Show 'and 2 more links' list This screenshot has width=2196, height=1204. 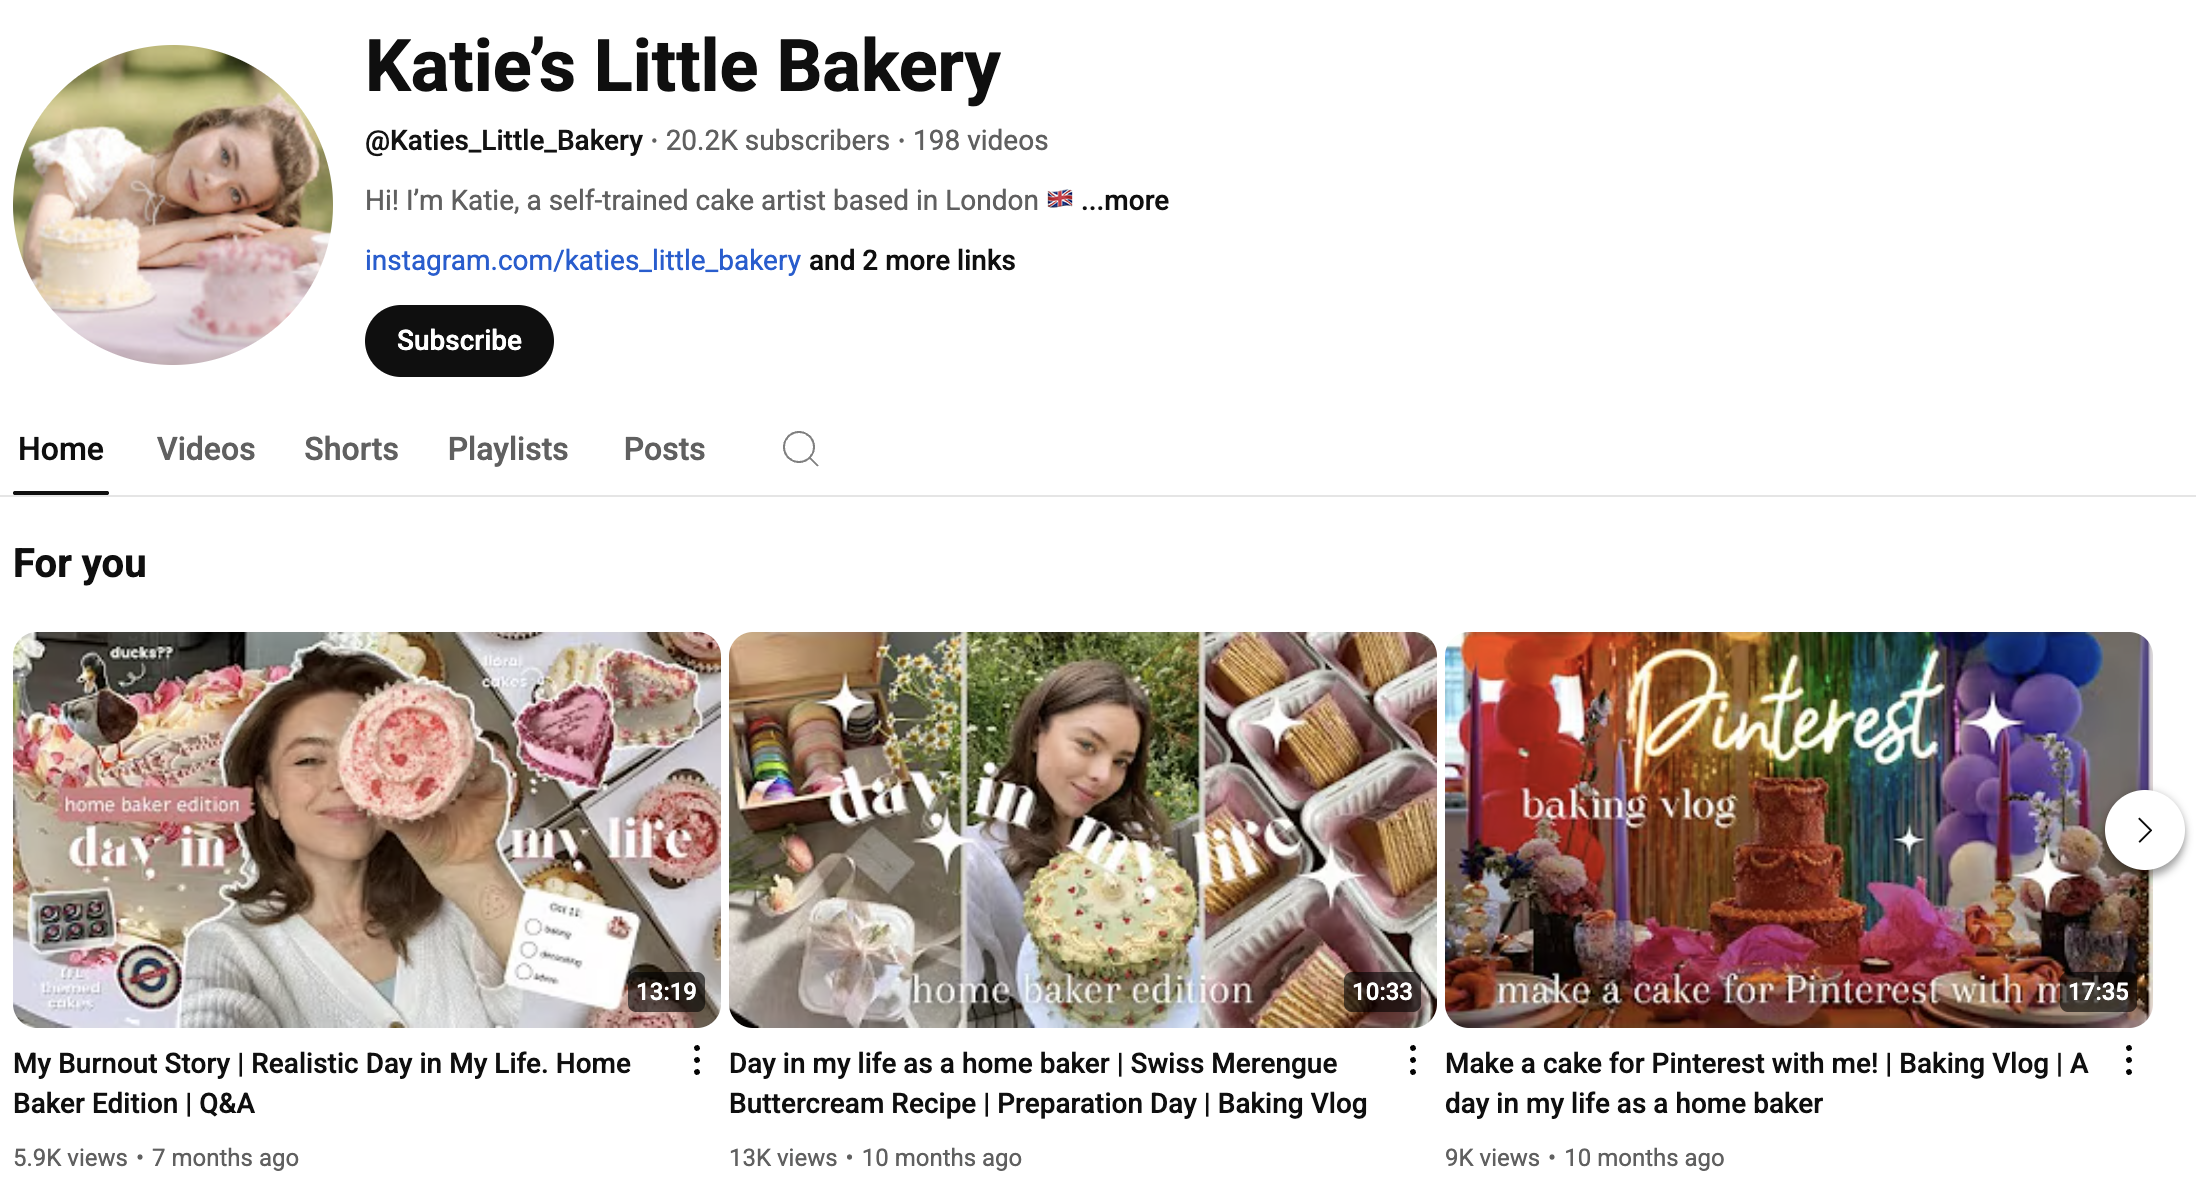tap(912, 261)
